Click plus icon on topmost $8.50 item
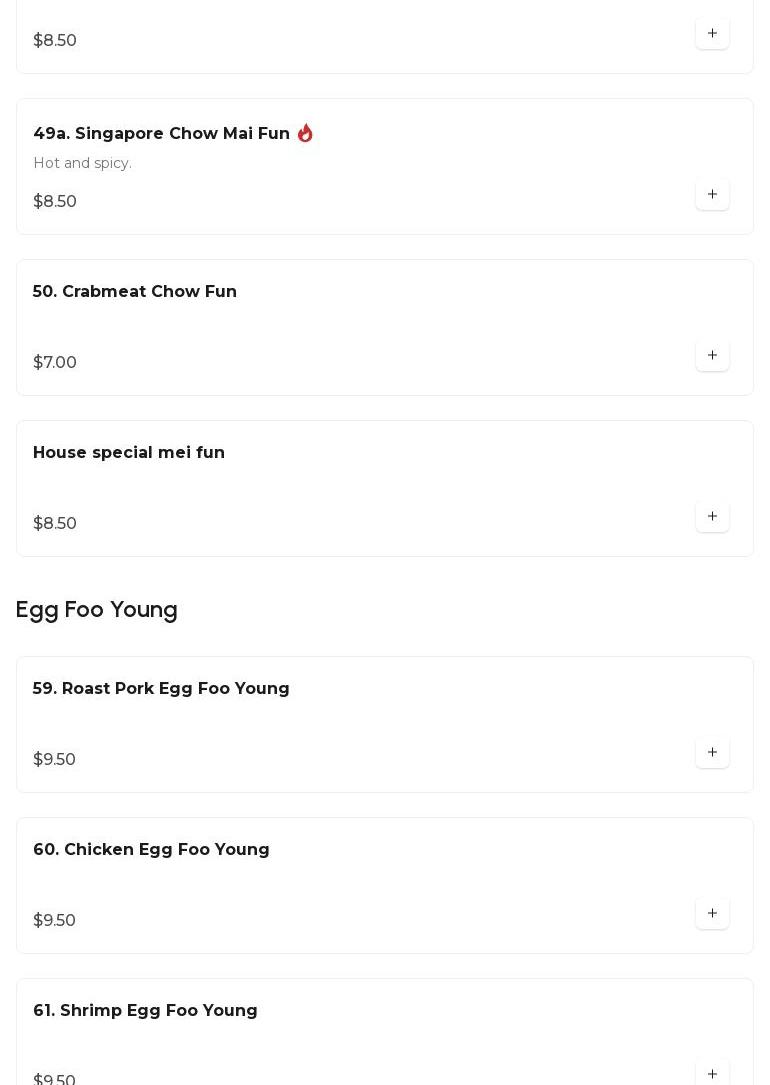 point(712,33)
